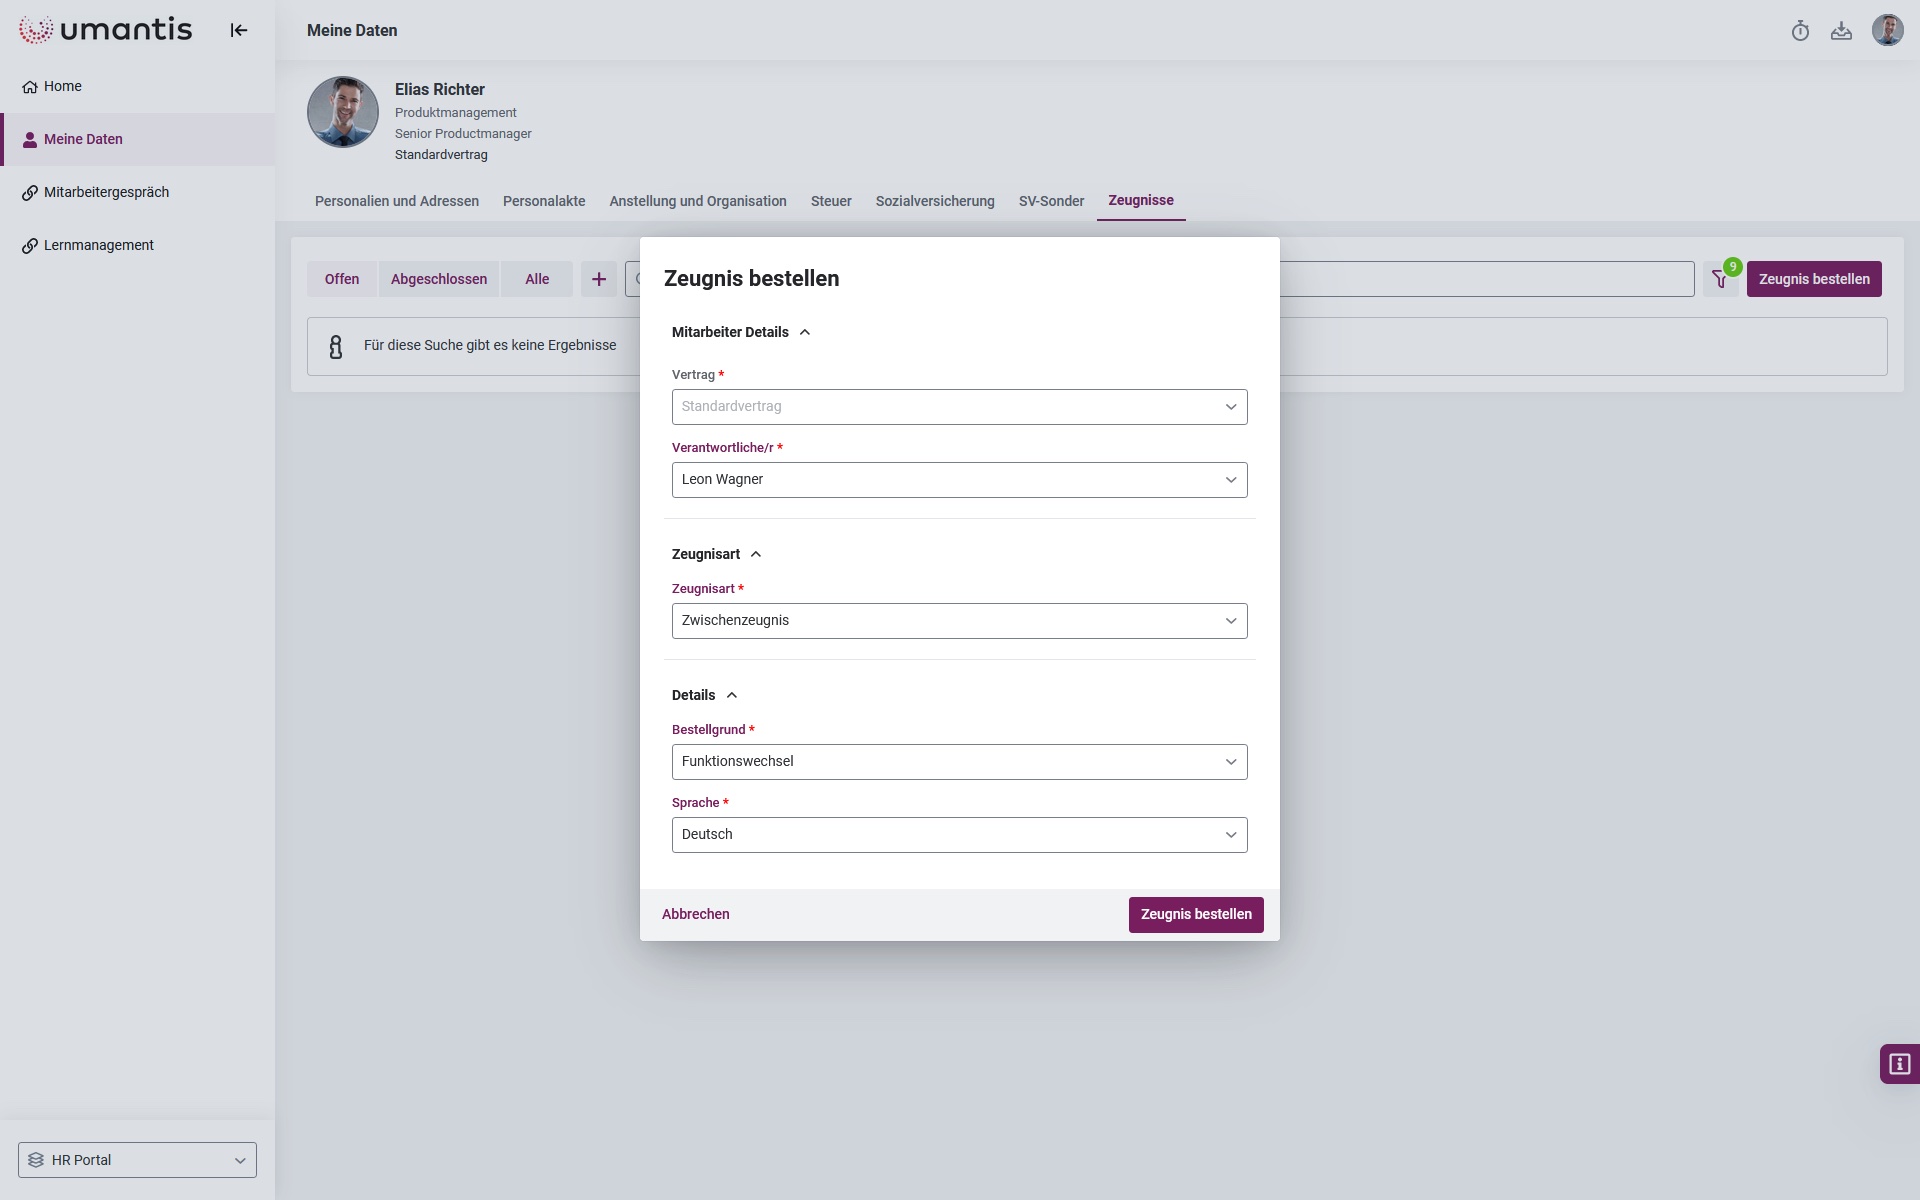Open the info panel icon at right edge

pos(1899,1064)
